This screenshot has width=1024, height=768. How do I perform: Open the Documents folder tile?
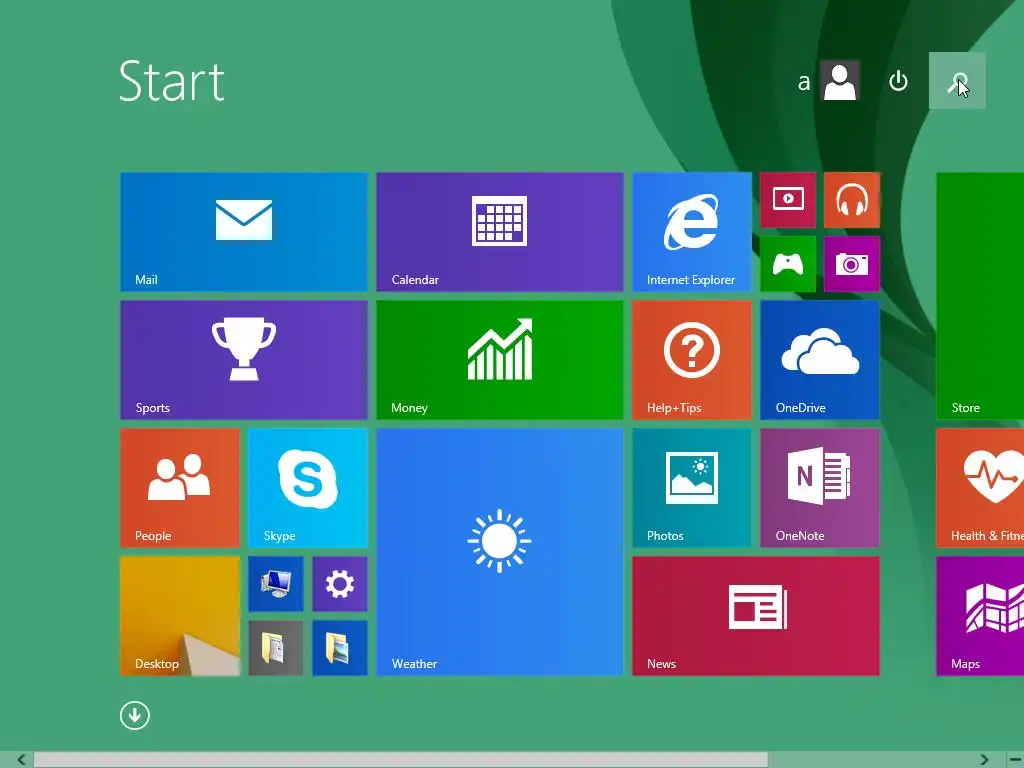point(276,648)
